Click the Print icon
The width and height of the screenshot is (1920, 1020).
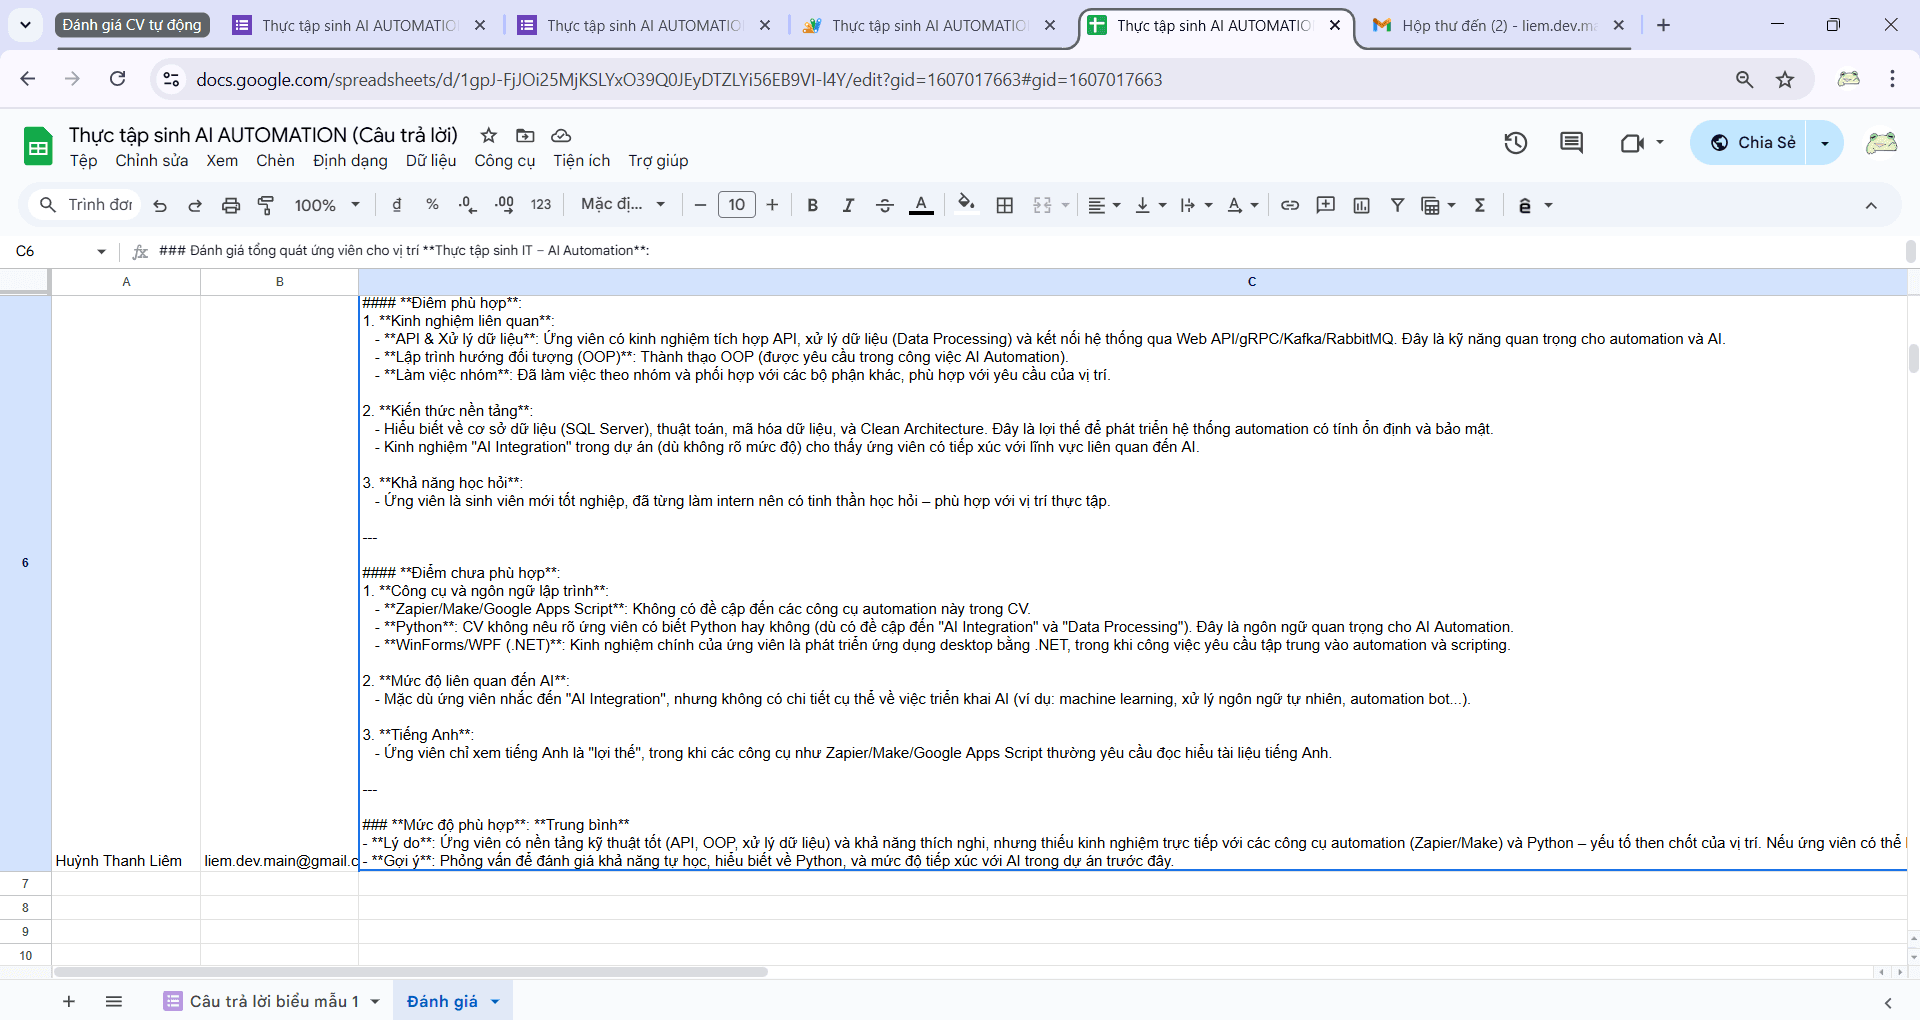pos(231,205)
